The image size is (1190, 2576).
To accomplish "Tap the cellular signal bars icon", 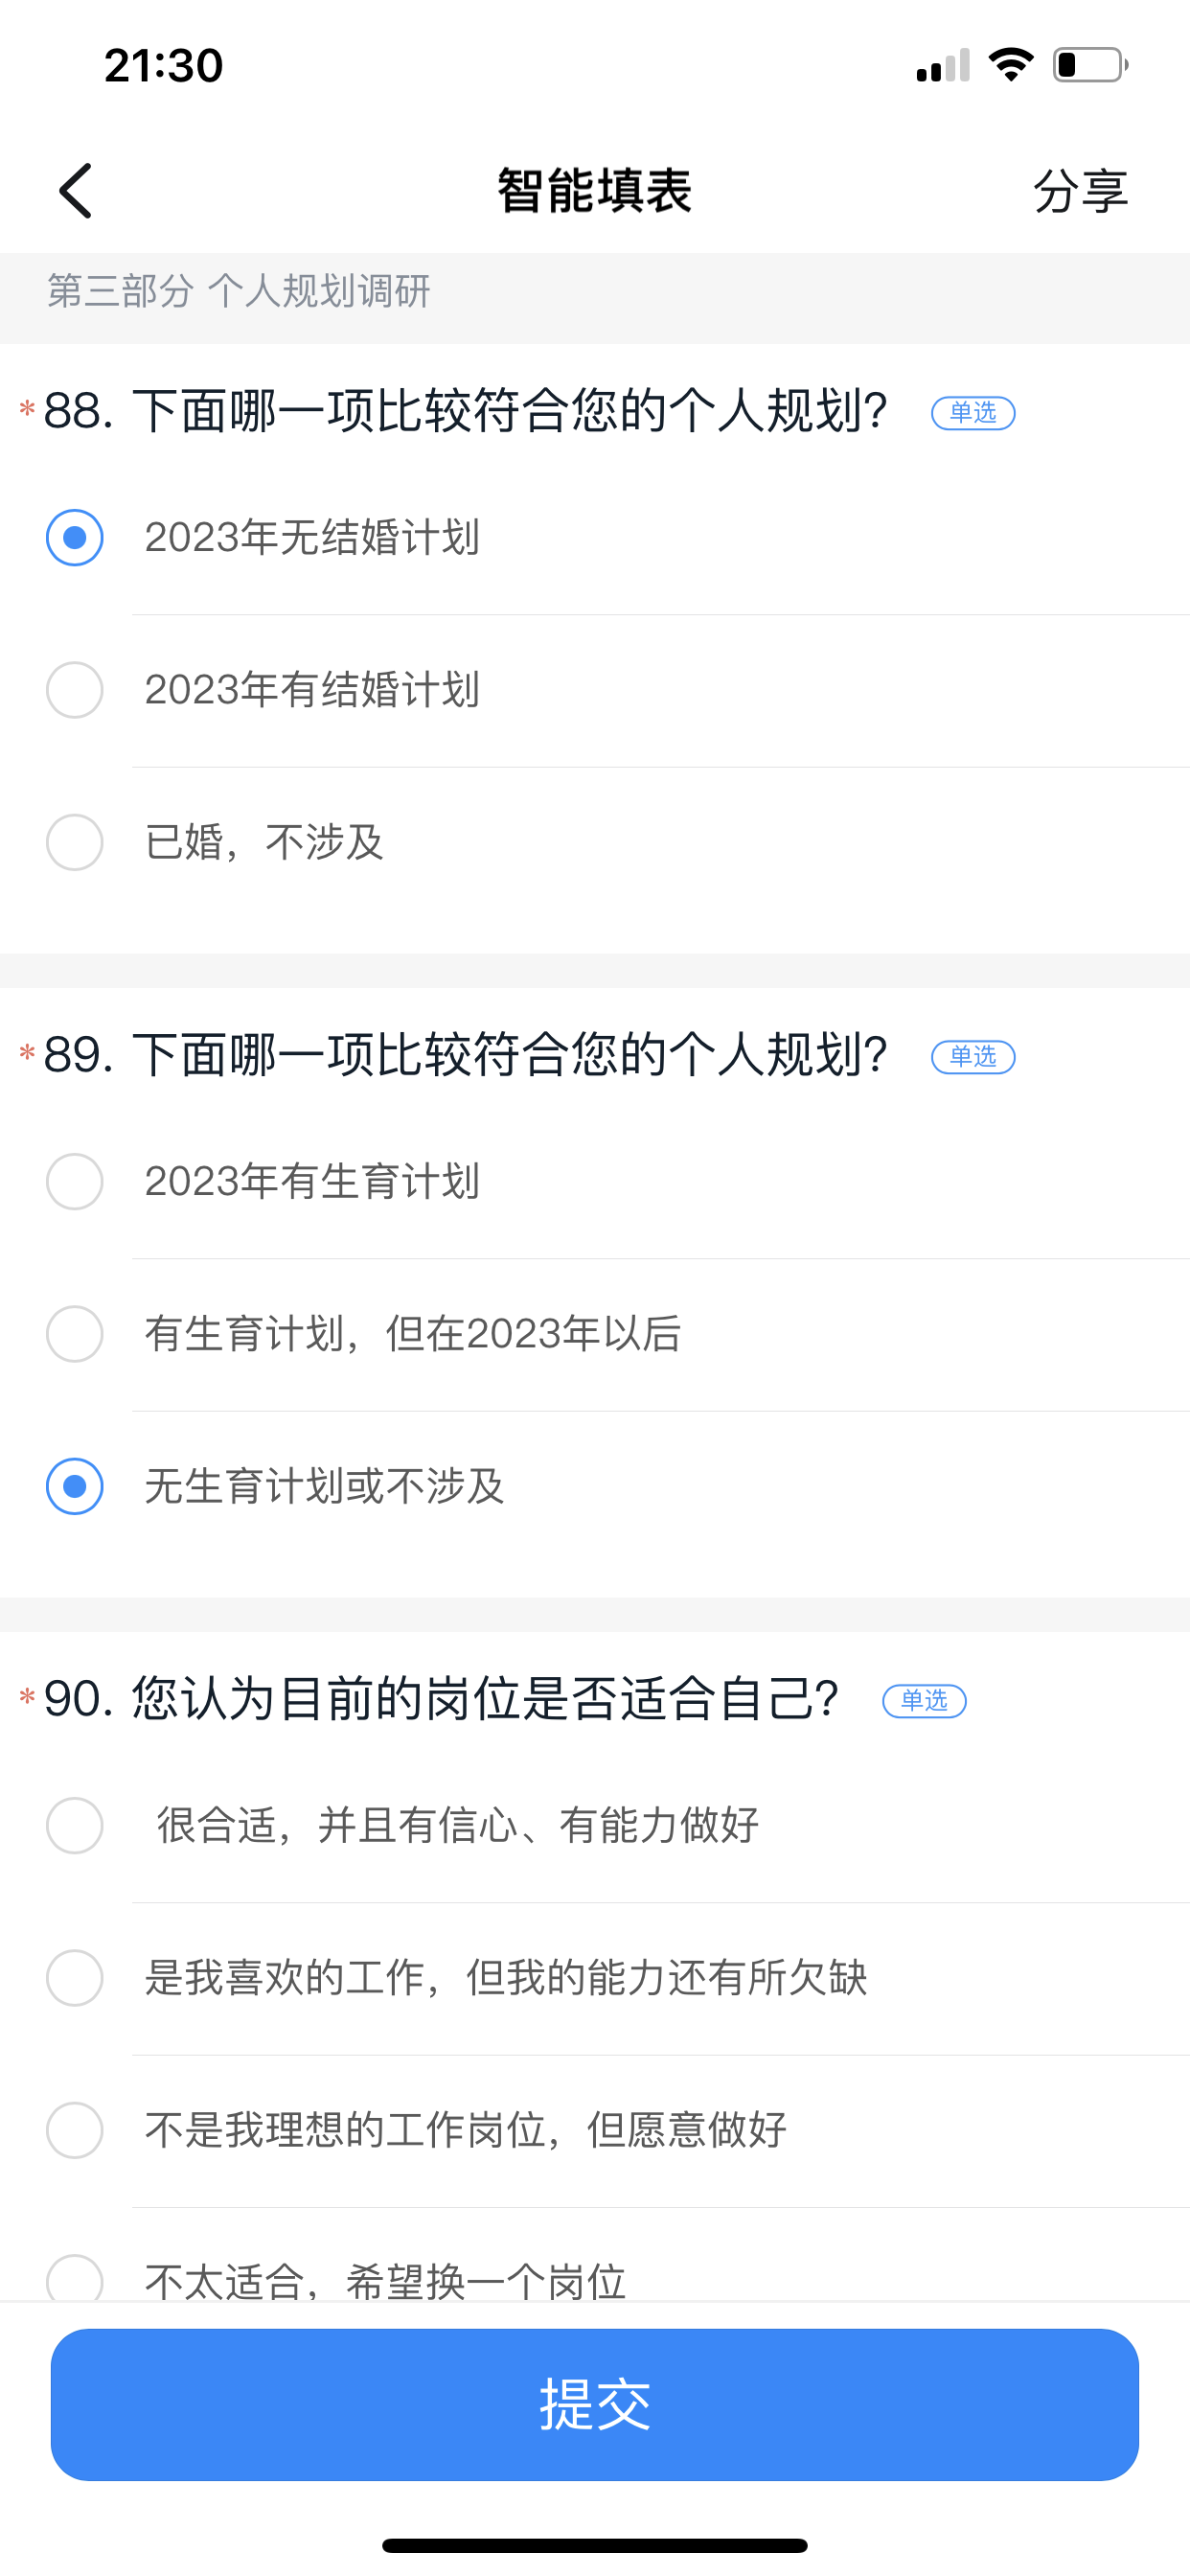I will point(942,66).
